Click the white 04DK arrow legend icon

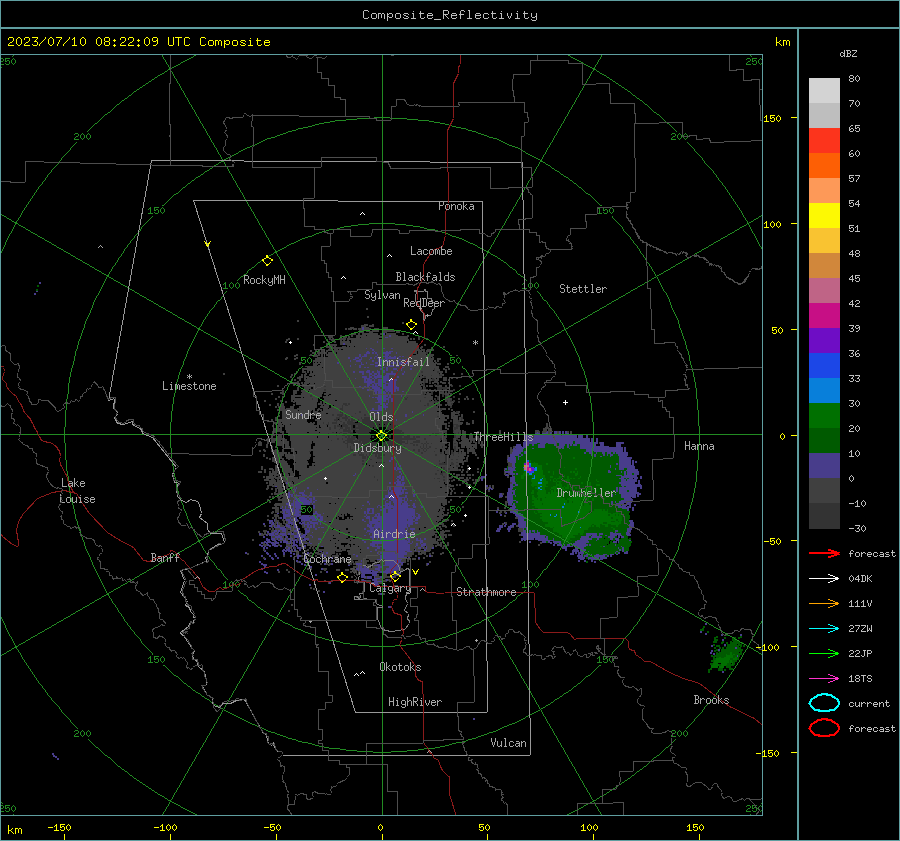pos(824,579)
